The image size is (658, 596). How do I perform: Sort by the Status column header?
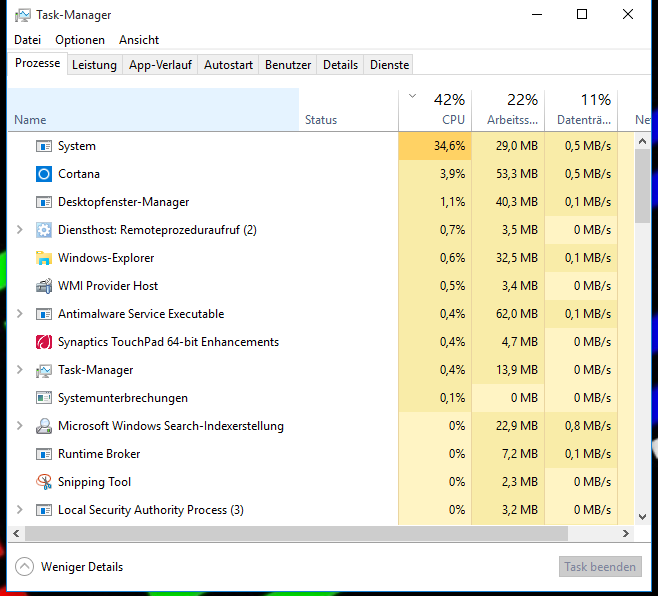coord(349,110)
